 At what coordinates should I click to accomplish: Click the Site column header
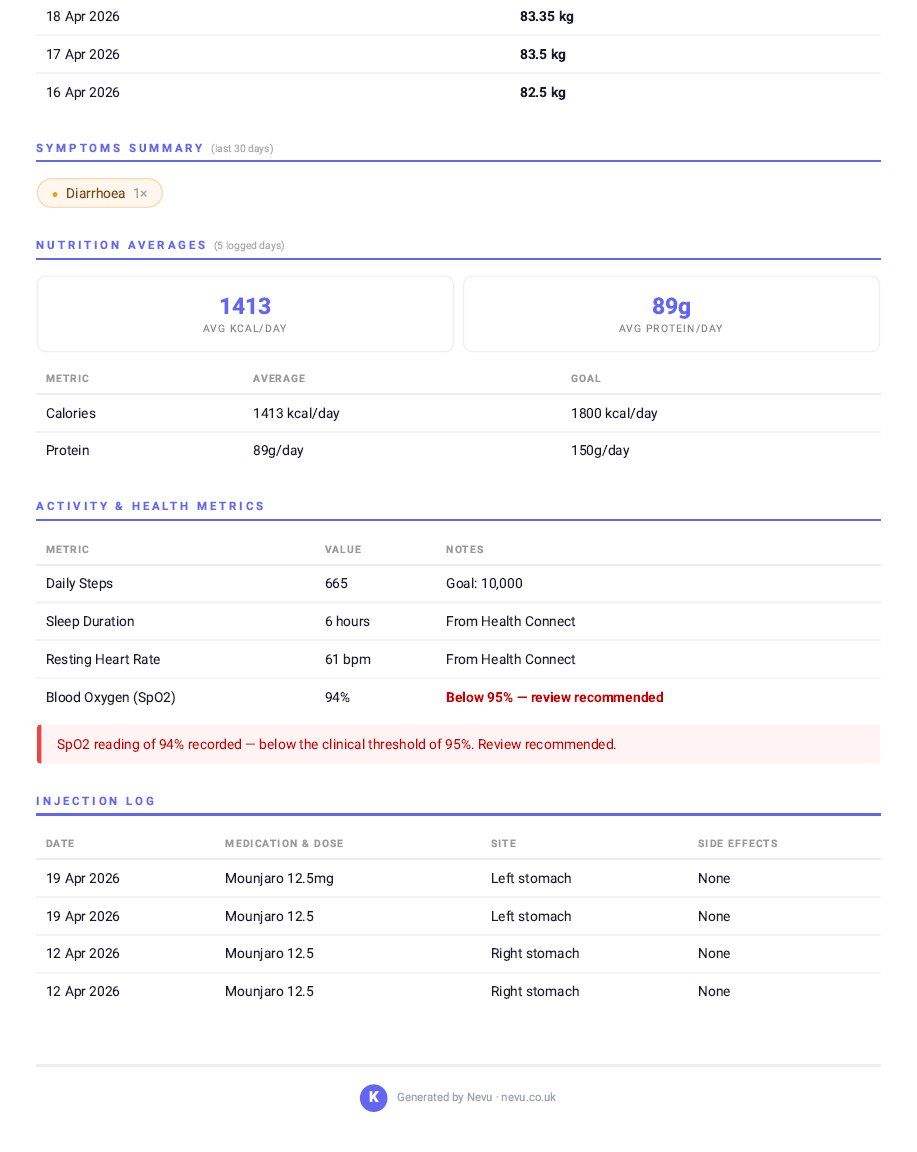click(x=503, y=843)
